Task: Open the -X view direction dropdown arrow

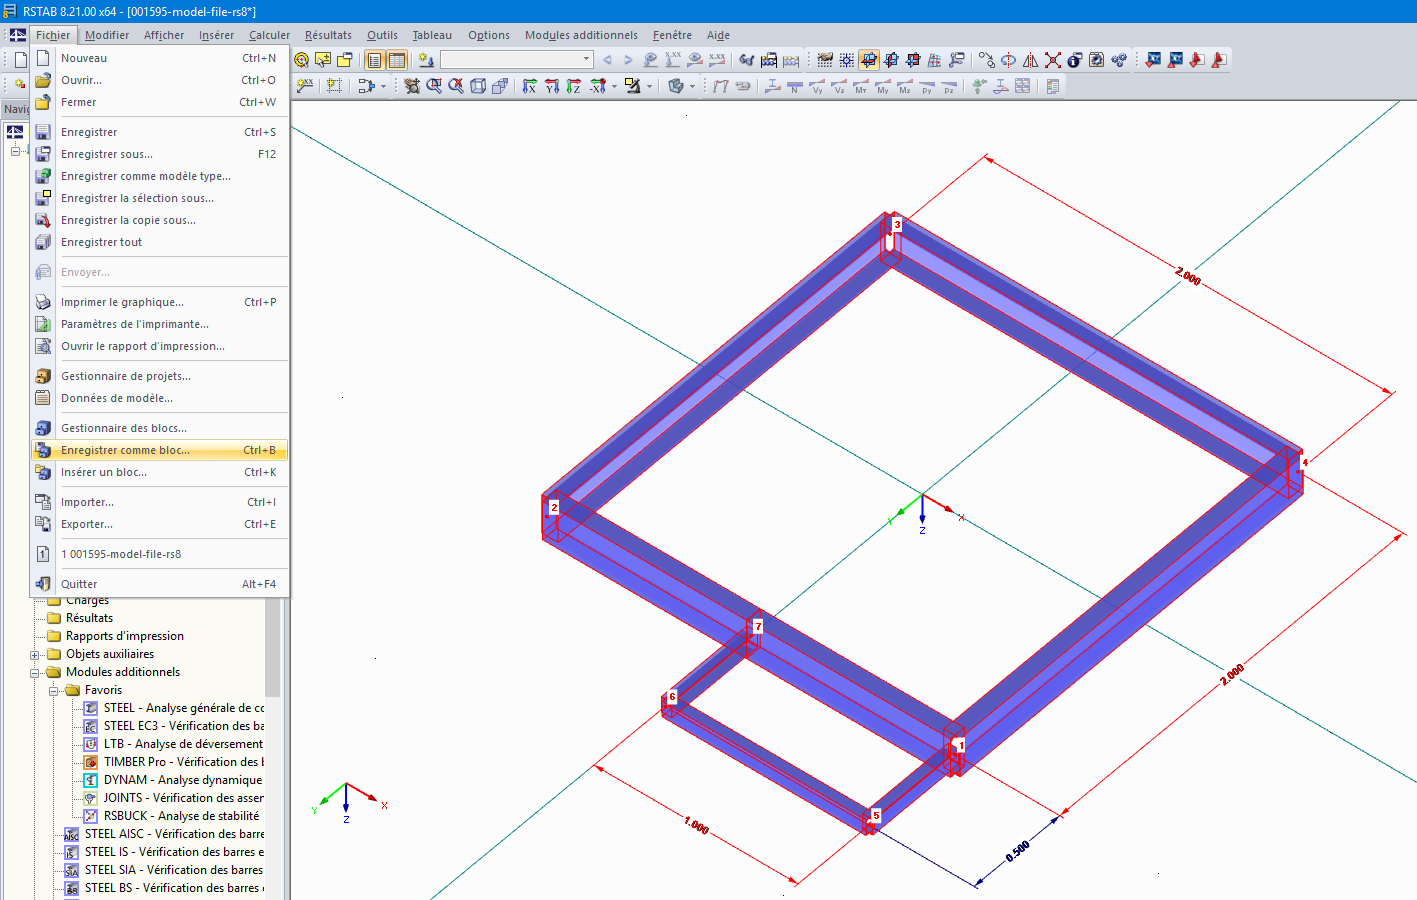Action: [614, 86]
